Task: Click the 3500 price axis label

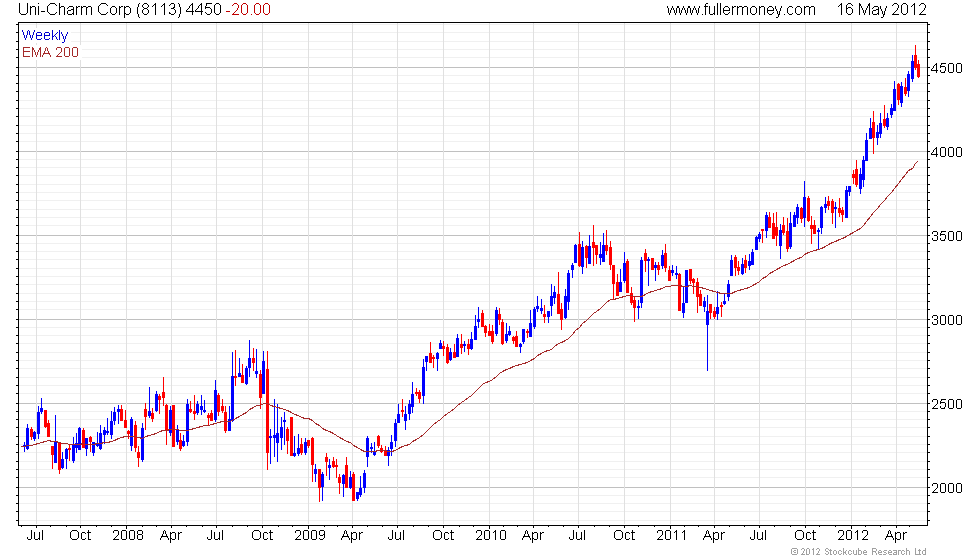Action: pyautogui.click(x=946, y=236)
